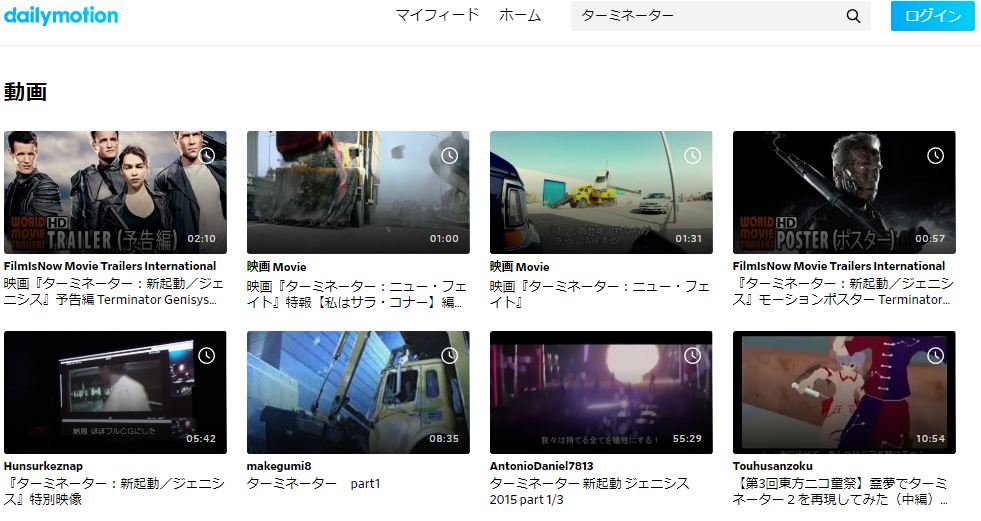
Task: Click watch-later clock on Genisys trailer thumbnail
Action: [x=207, y=156]
